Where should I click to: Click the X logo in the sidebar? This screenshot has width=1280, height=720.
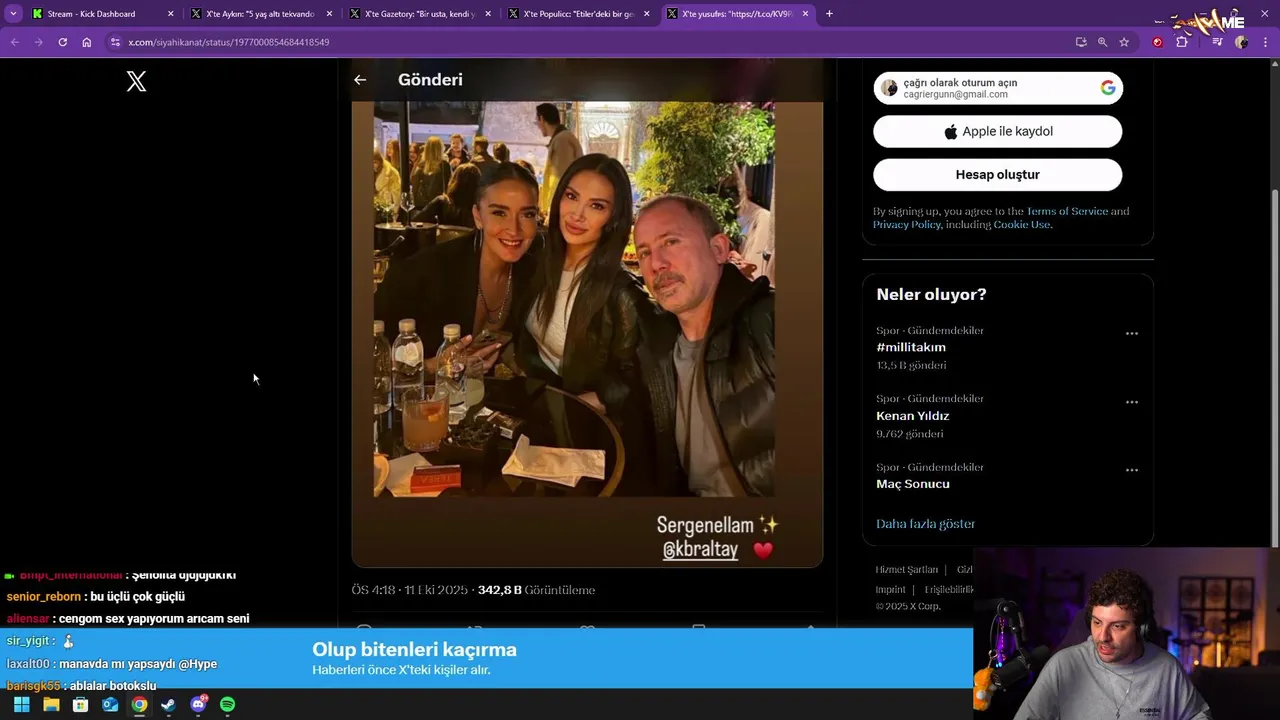click(137, 82)
